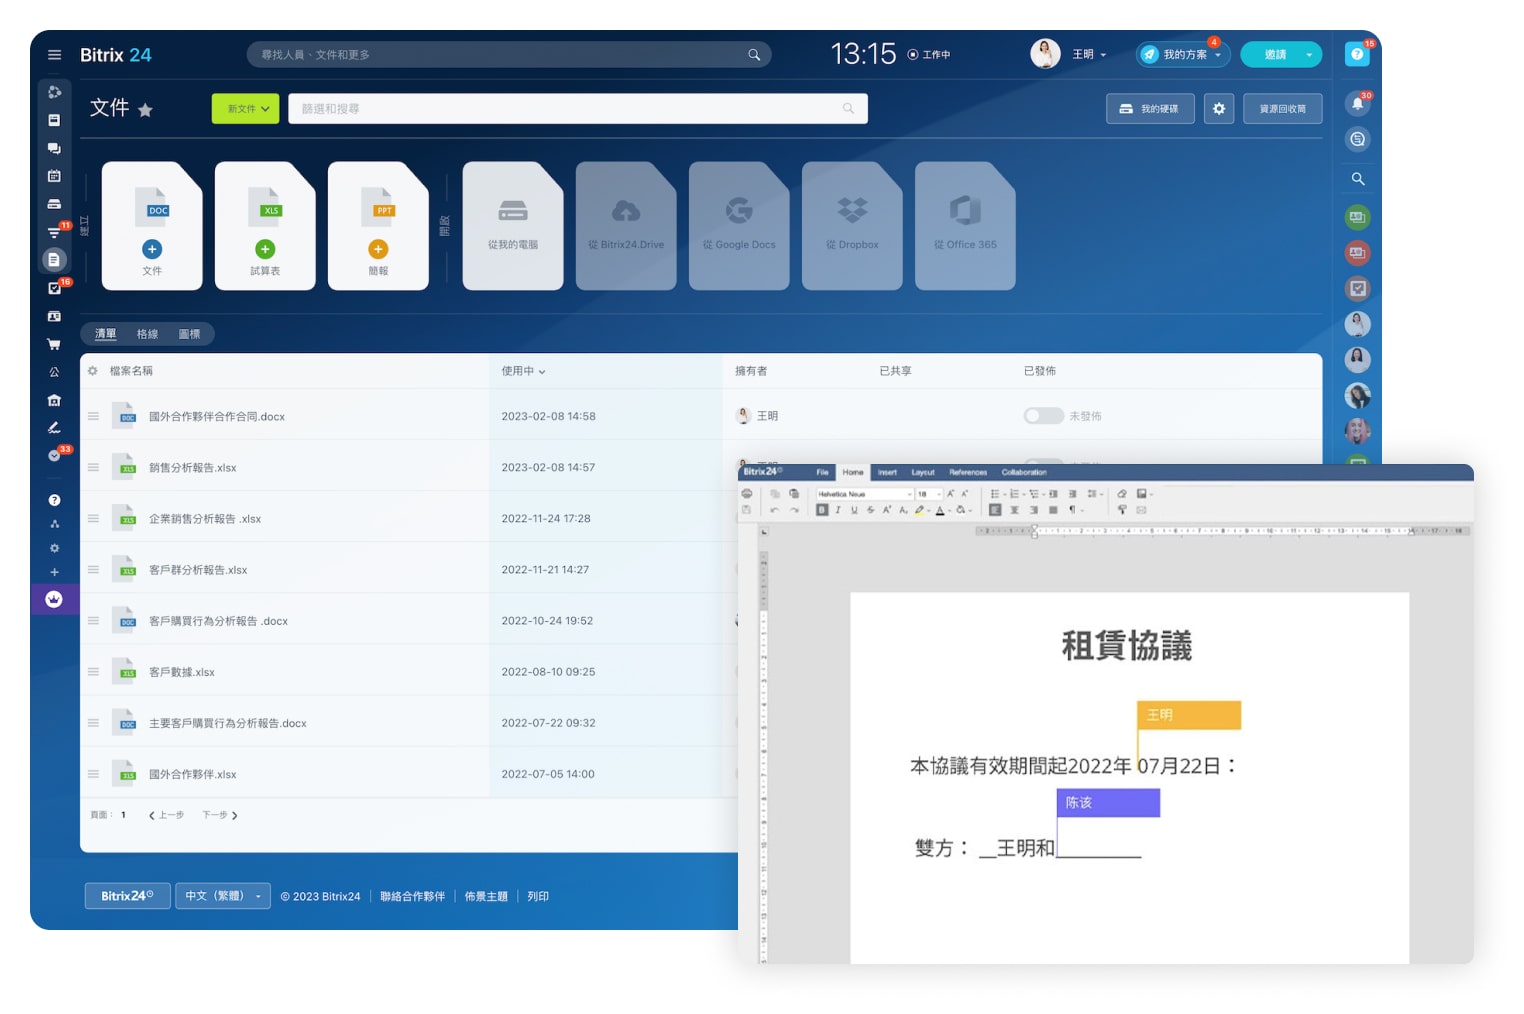This screenshot has height=1014, width=1524.
Task: Open file 客戶購買行為分析報告 .docx
Action: point(218,621)
